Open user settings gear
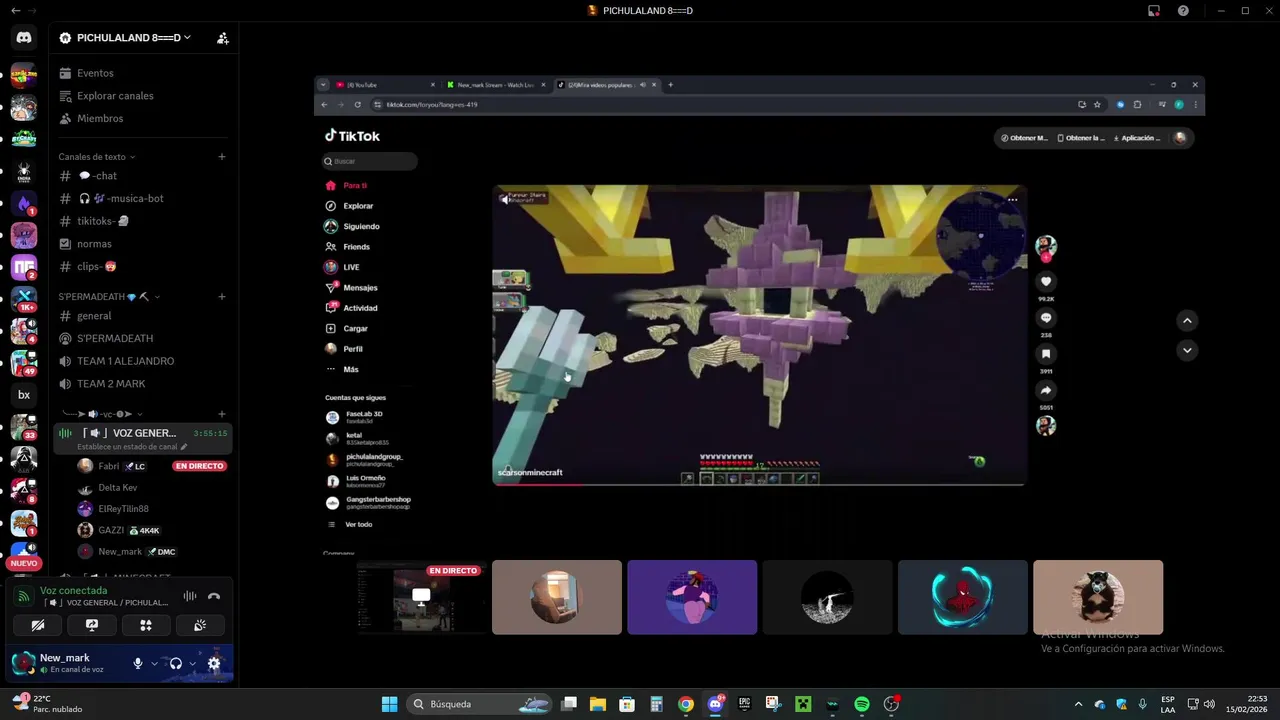1280x720 pixels. point(214,663)
